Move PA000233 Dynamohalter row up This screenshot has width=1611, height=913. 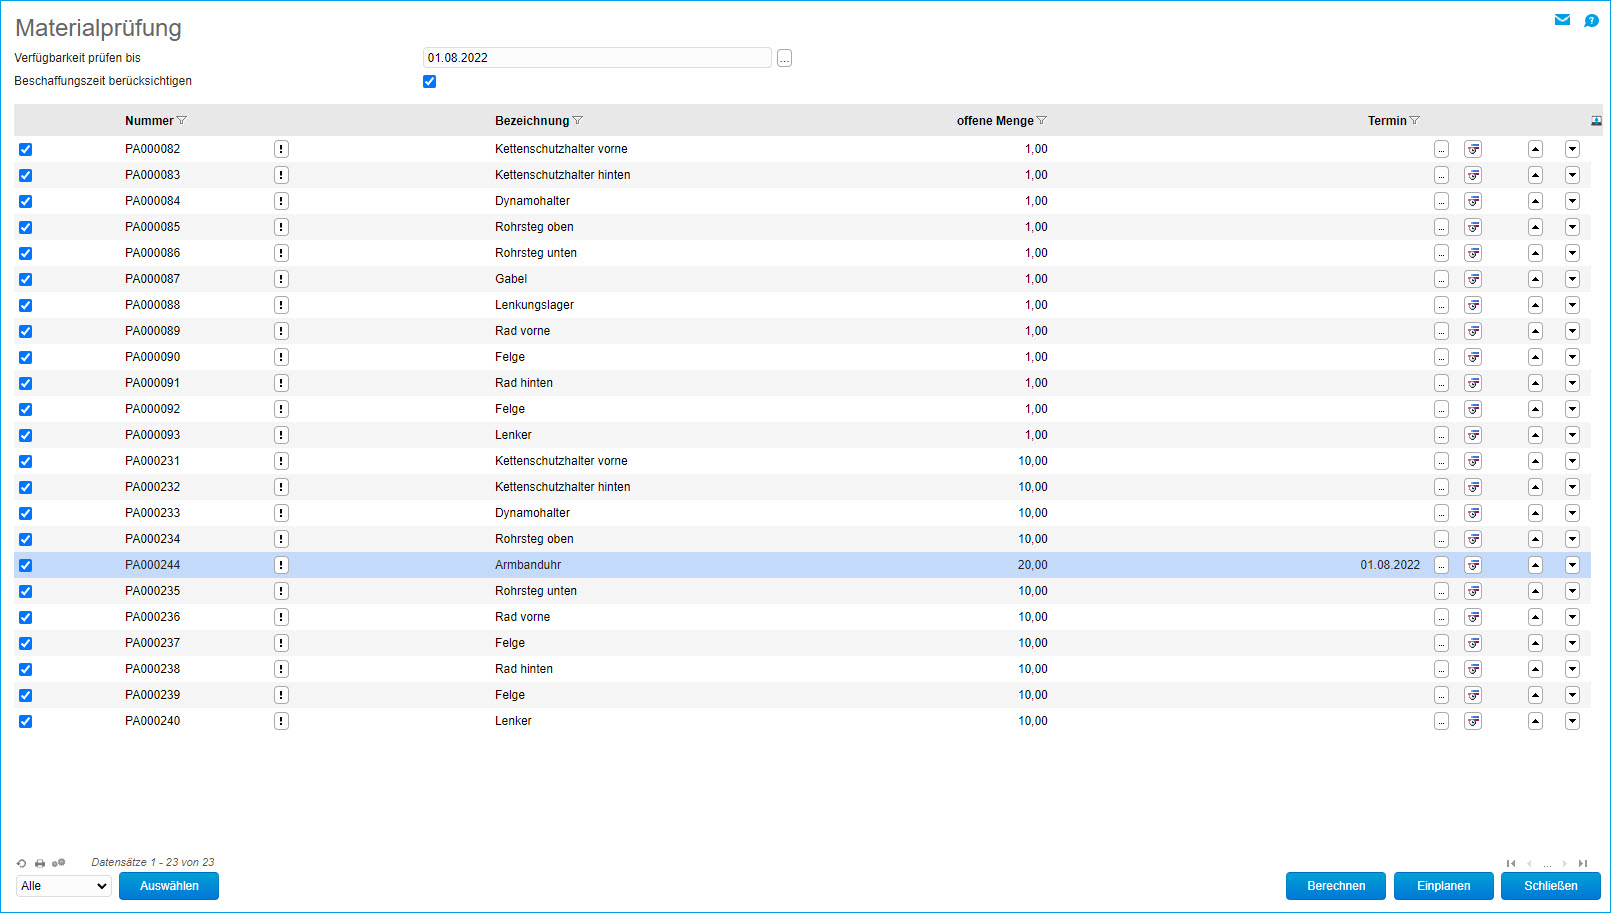[x=1535, y=513]
